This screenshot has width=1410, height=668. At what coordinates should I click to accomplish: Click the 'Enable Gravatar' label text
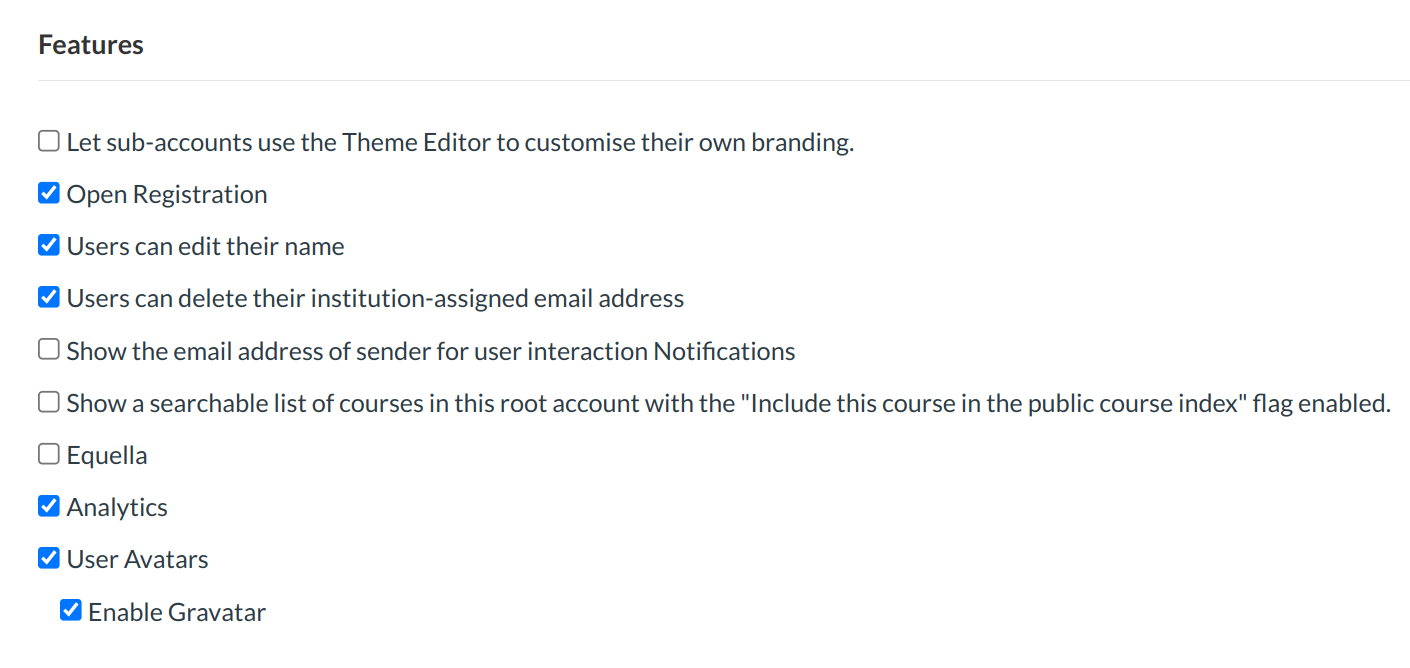pos(177,612)
